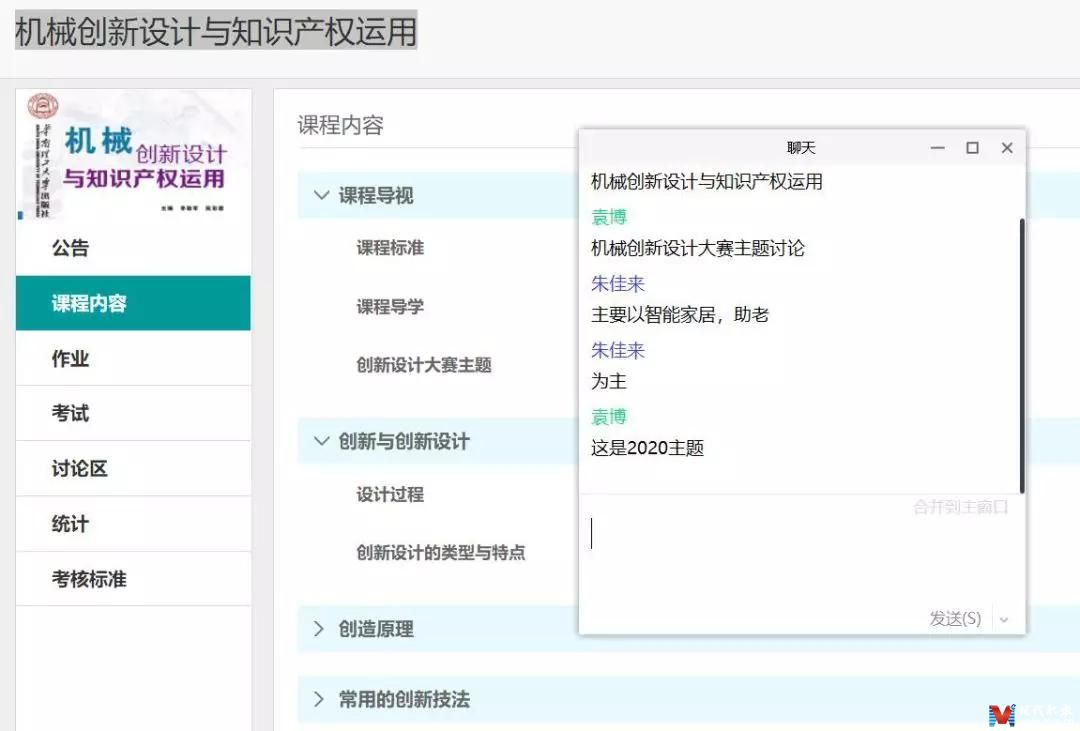
Task: Collapse the 课程导视 section
Action: click(321, 195)
